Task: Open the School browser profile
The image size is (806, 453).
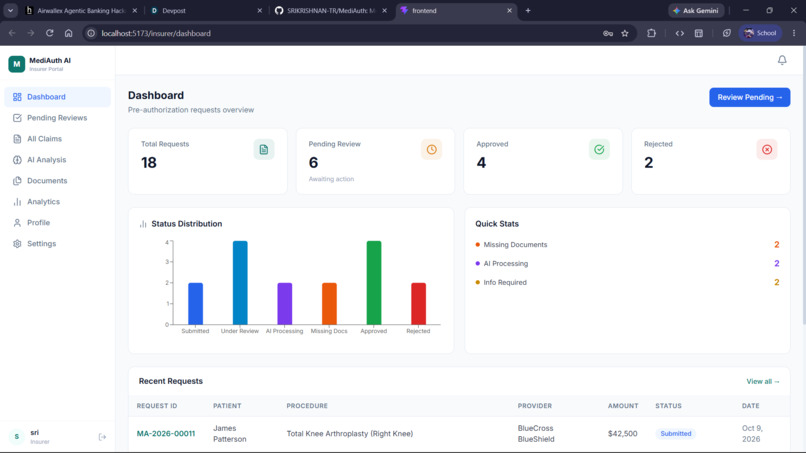Action: 760,33
